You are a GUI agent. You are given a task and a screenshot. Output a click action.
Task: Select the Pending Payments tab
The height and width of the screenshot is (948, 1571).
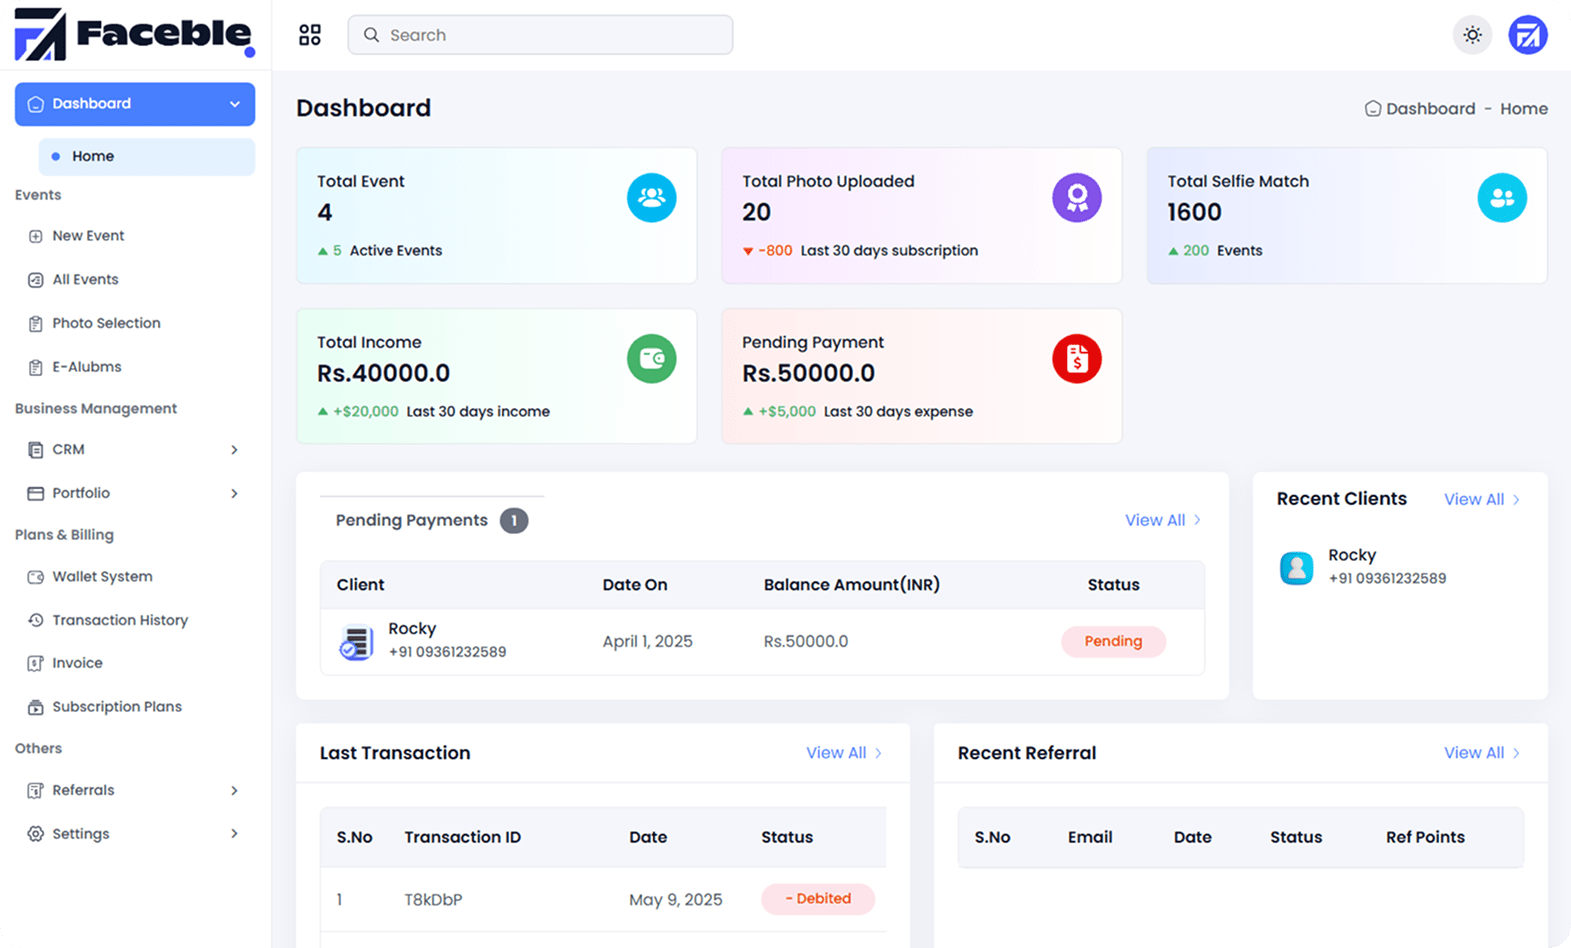(412, 520)
